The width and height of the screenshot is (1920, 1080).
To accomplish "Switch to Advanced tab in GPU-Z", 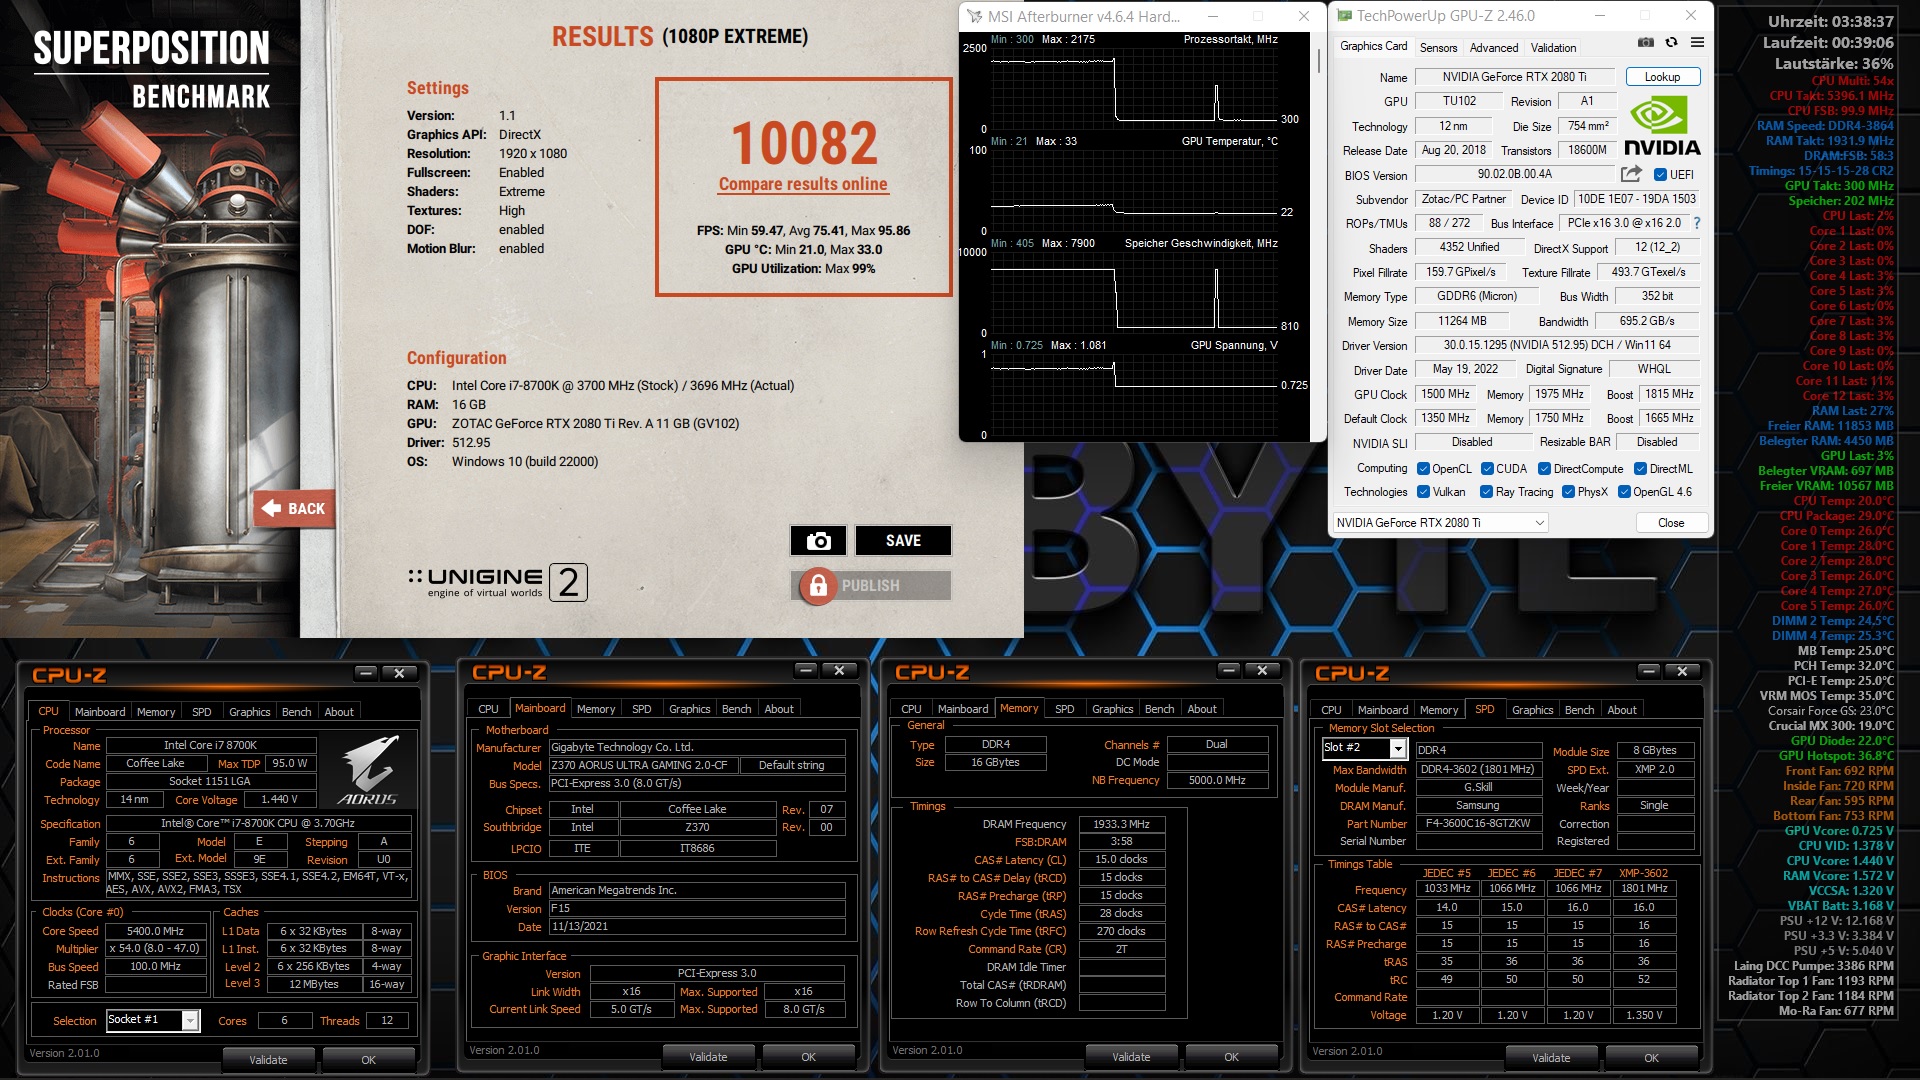I will [1494, 47].
